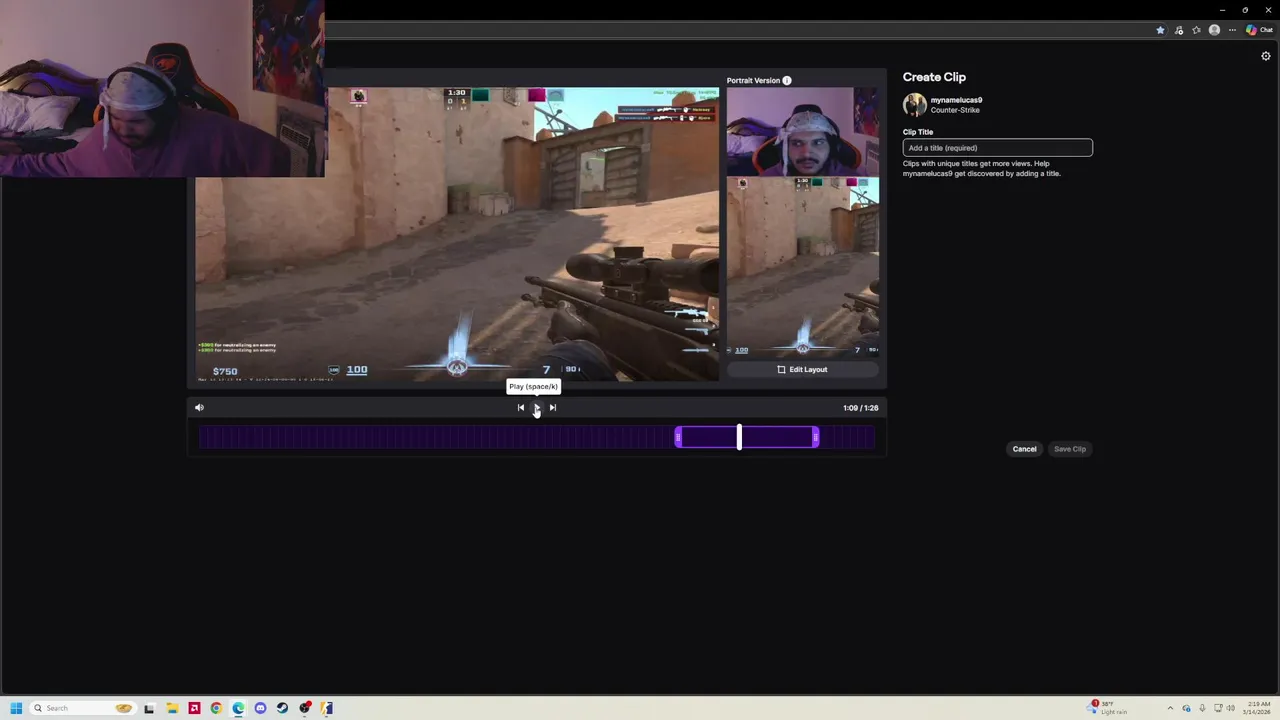Open File Explorer from the taskbar
The height and width of the screenshot is (720, 1280).
(x=172, y=708)
